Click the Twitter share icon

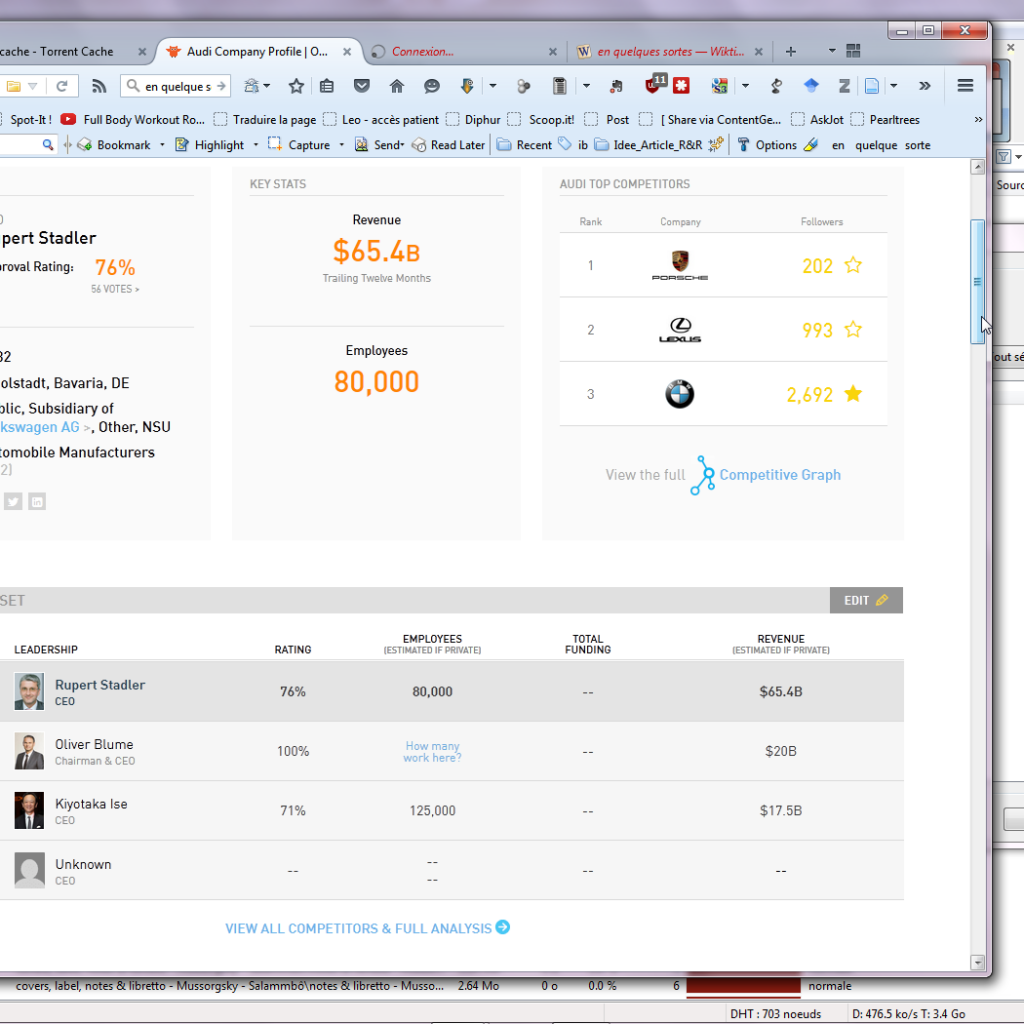[13, 502]
